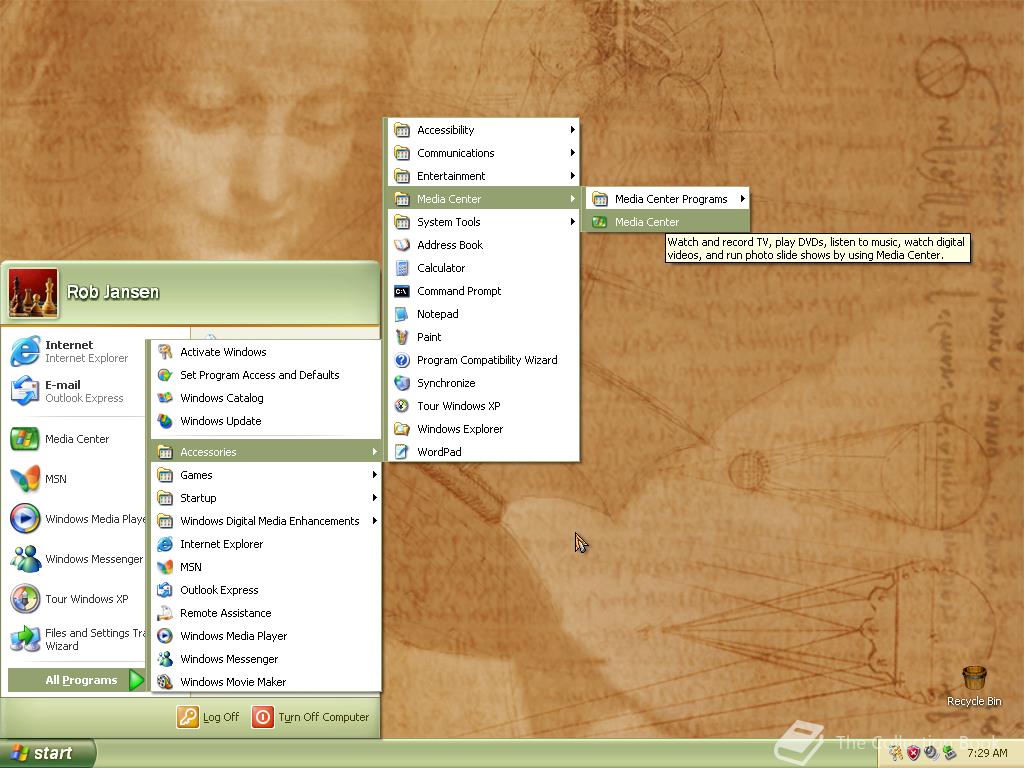Viewport: 1024px width, 768px height.
Task: Open Calculator icon in Accessories menu
Action: point(402,268)
